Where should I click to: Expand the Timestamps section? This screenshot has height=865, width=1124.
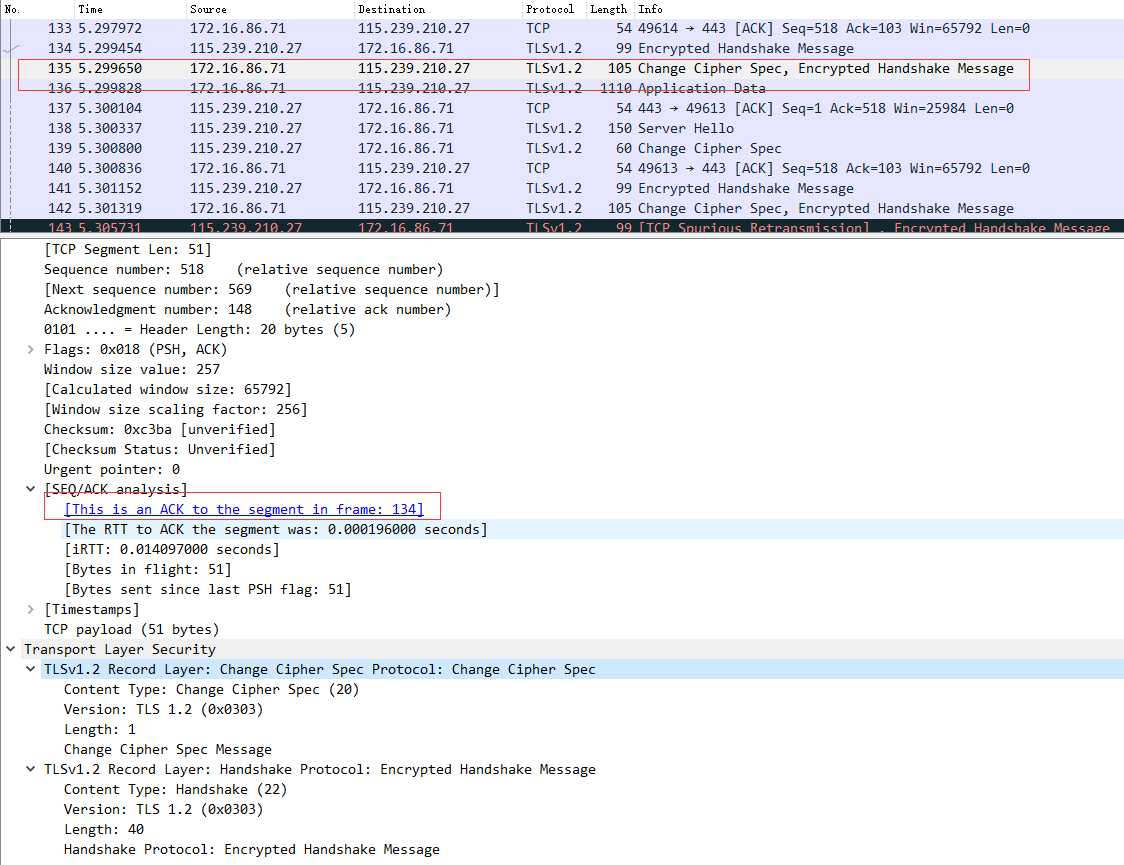point(30,610)
